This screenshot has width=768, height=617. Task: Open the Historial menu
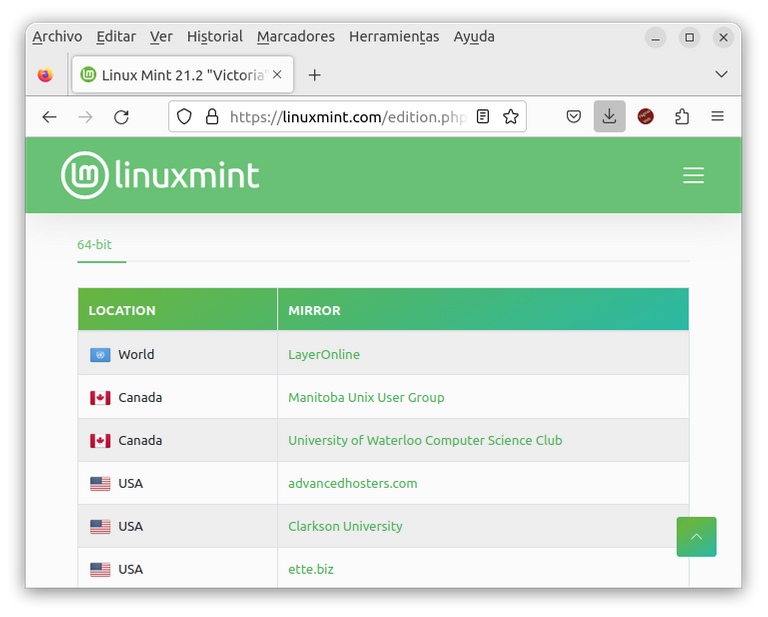tap(215, 37)
